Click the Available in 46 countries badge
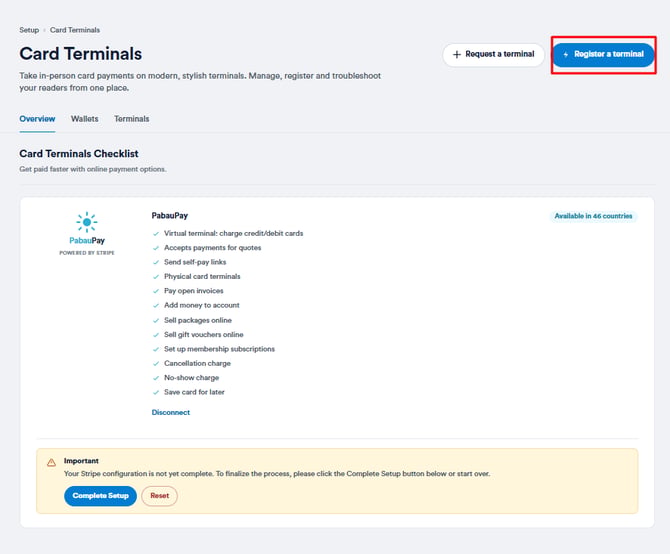670x554 pixels. (593, 216)
